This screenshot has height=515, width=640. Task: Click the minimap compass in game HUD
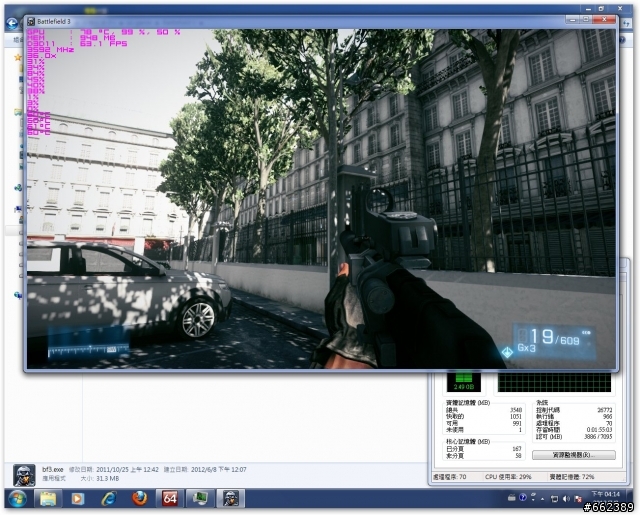click(89, 344)
